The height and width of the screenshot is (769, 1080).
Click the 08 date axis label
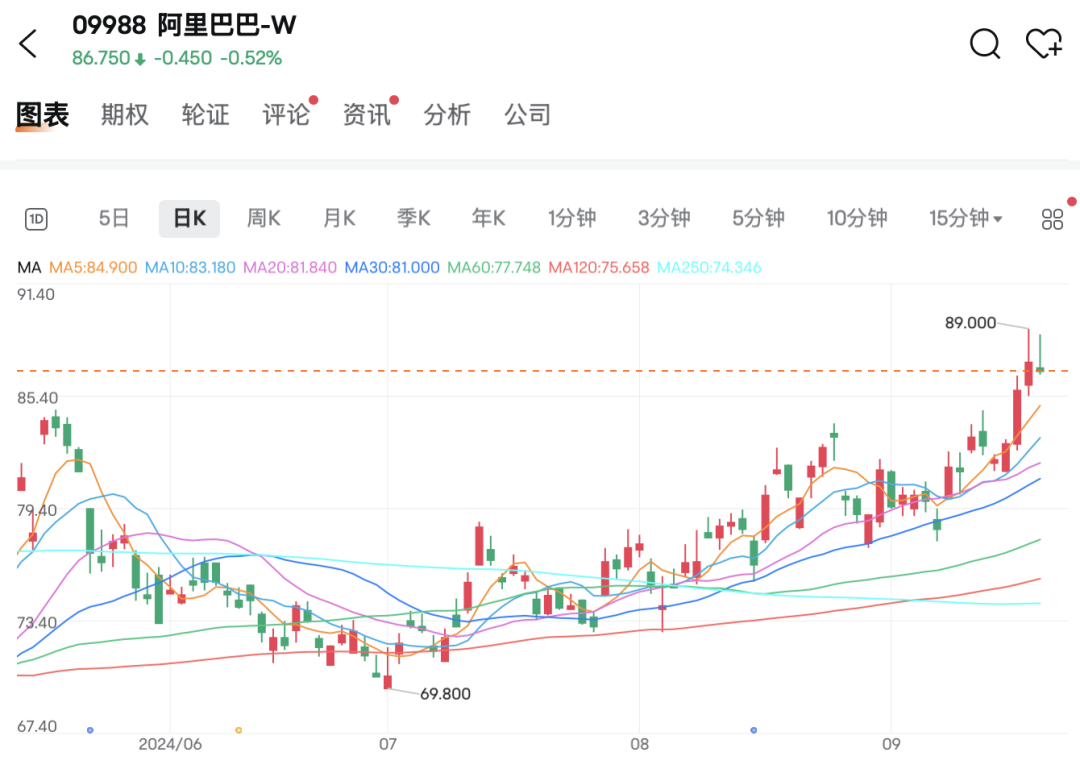(x=639, y=744)
